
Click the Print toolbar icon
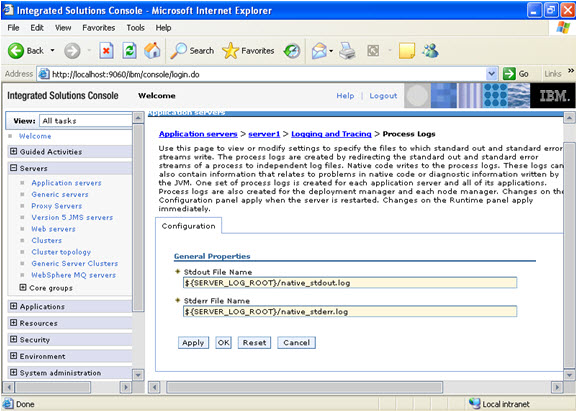(347, 51)
